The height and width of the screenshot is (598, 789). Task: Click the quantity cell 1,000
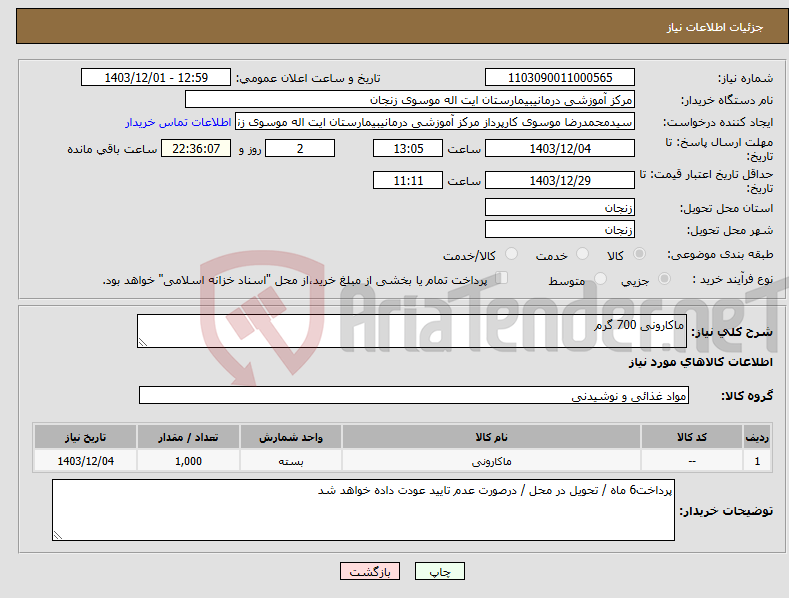(x=188, y=461)
